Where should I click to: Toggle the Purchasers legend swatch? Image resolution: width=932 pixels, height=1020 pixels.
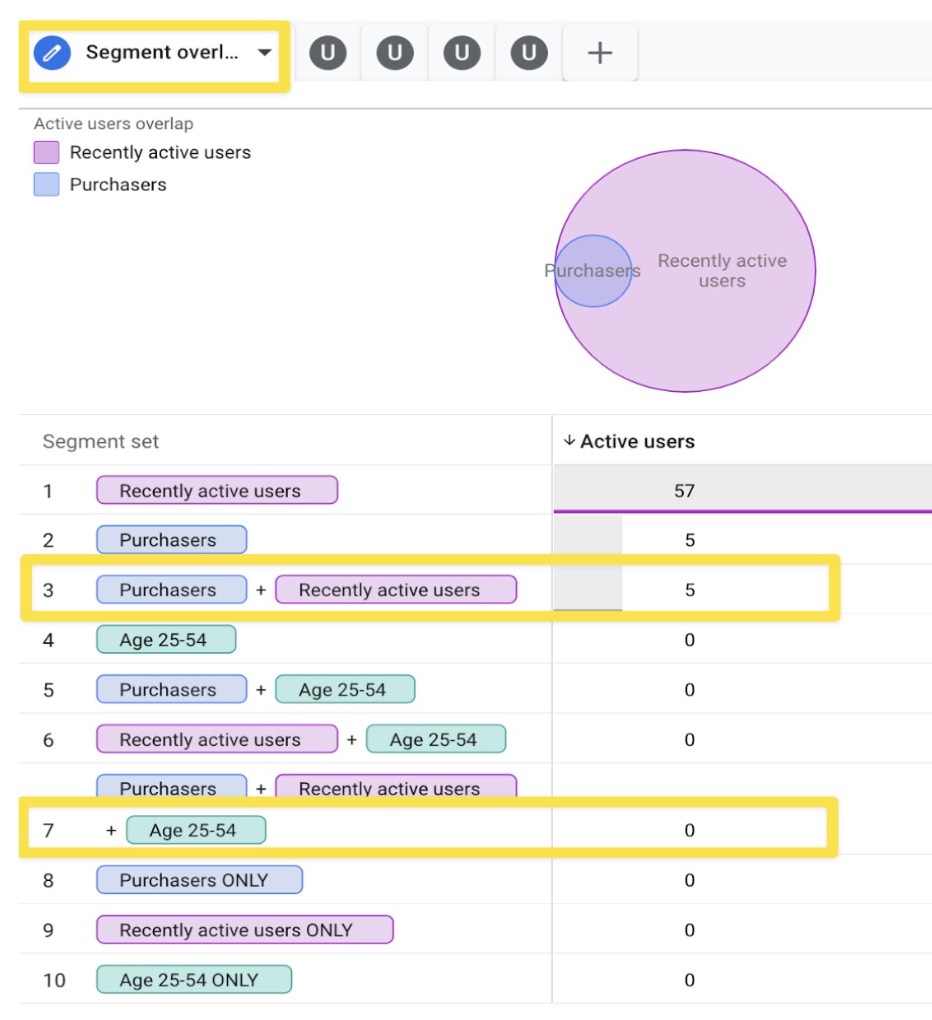point(48,185)
